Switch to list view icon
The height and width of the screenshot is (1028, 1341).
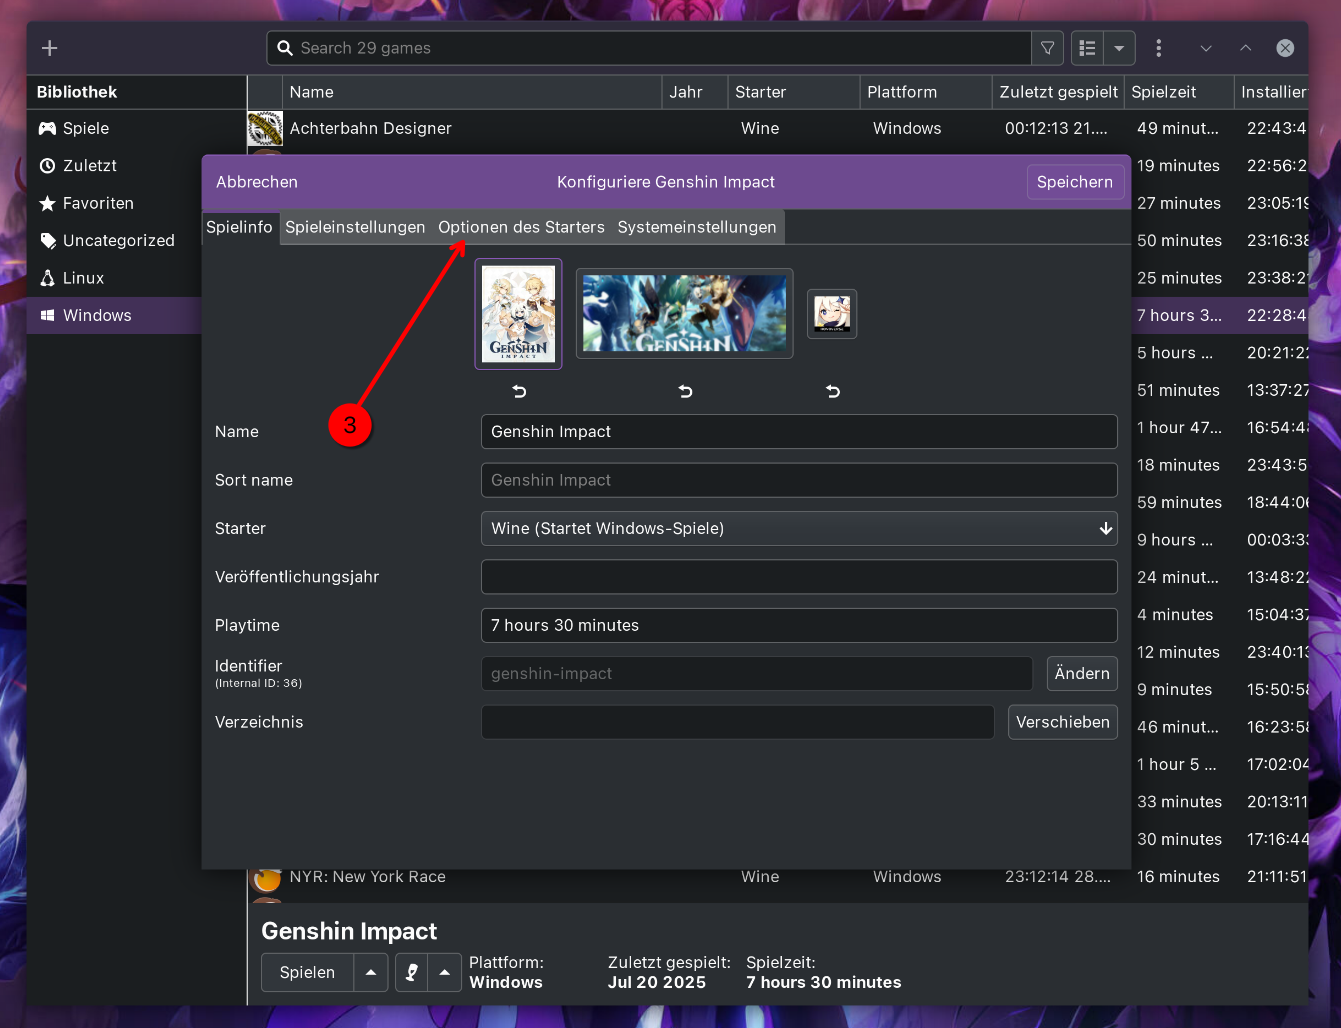(1088, 48)
